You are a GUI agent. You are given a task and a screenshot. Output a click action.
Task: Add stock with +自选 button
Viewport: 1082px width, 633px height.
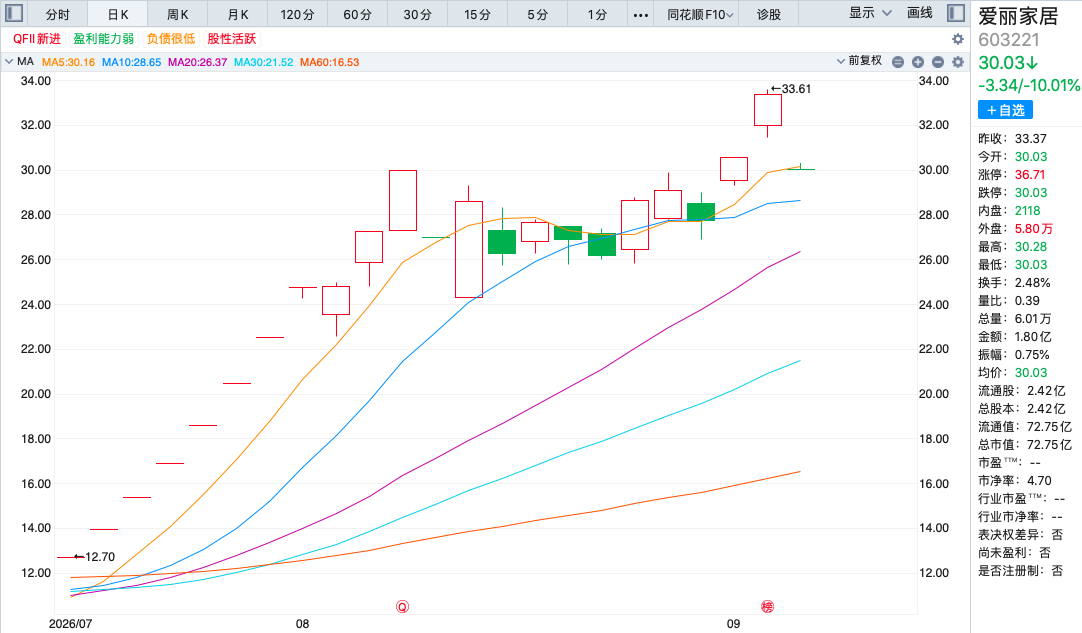click(1005, 110)
